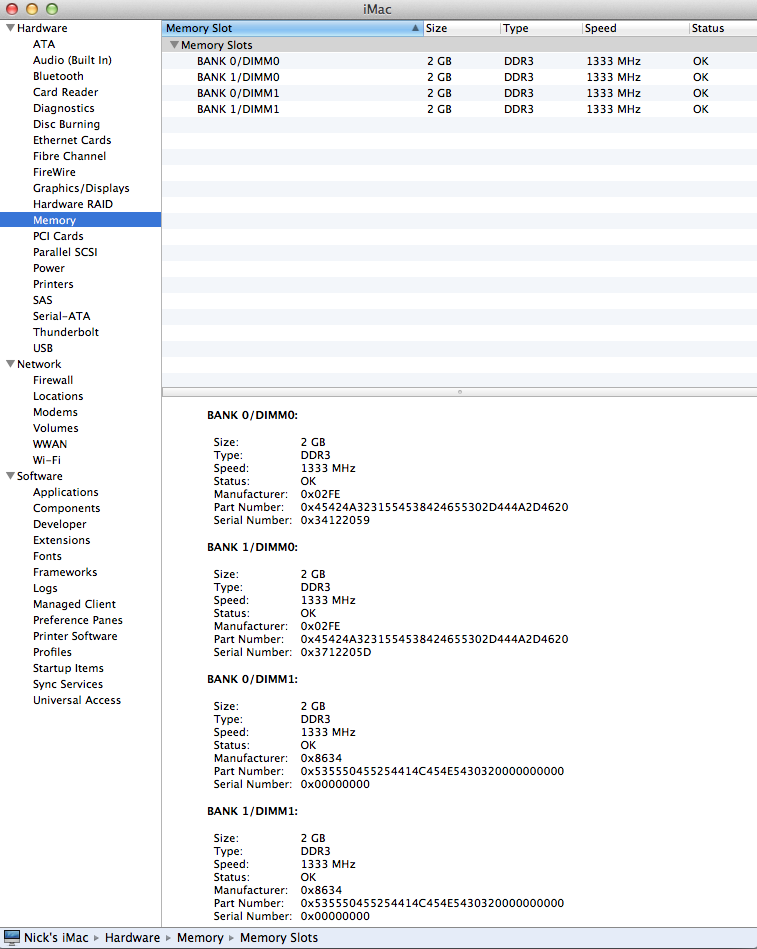This screenshot has width=757, height=949.
Task: Select Components entry
Action: pyautogui.click(x=67, y=508)
